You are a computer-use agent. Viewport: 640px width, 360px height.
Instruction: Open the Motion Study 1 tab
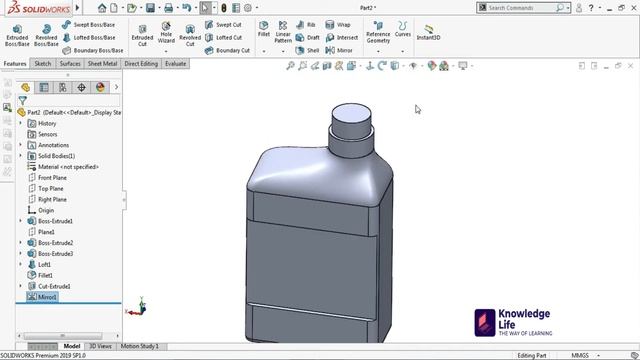140,346
